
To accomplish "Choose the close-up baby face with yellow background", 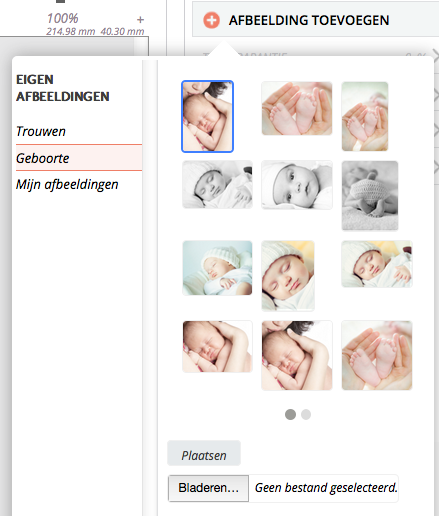I will [288, 275].
